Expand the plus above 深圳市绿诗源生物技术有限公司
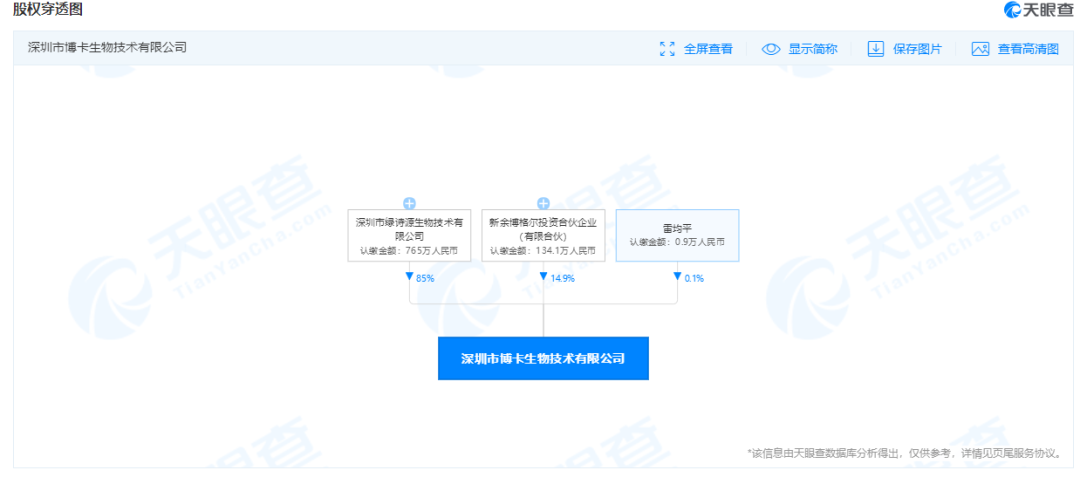The height and width of the screenshot is (477, 1080). click(409, 203)
